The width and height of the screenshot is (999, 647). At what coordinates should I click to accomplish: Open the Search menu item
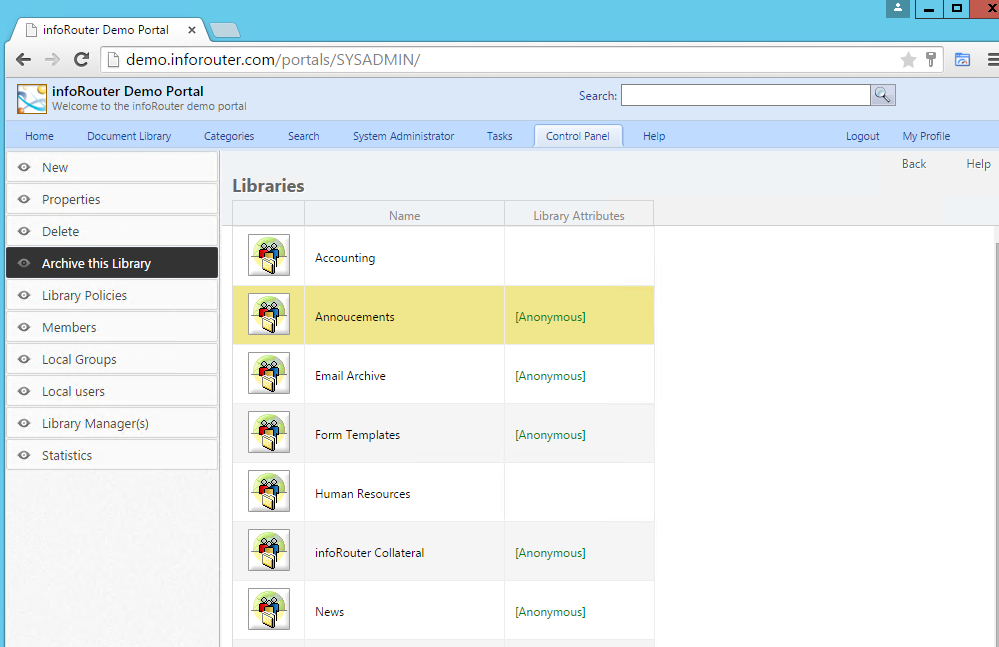303,136
